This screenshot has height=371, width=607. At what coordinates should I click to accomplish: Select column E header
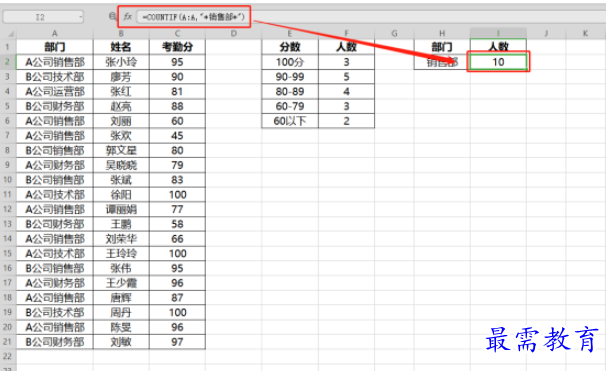click(x=290, y=34)
